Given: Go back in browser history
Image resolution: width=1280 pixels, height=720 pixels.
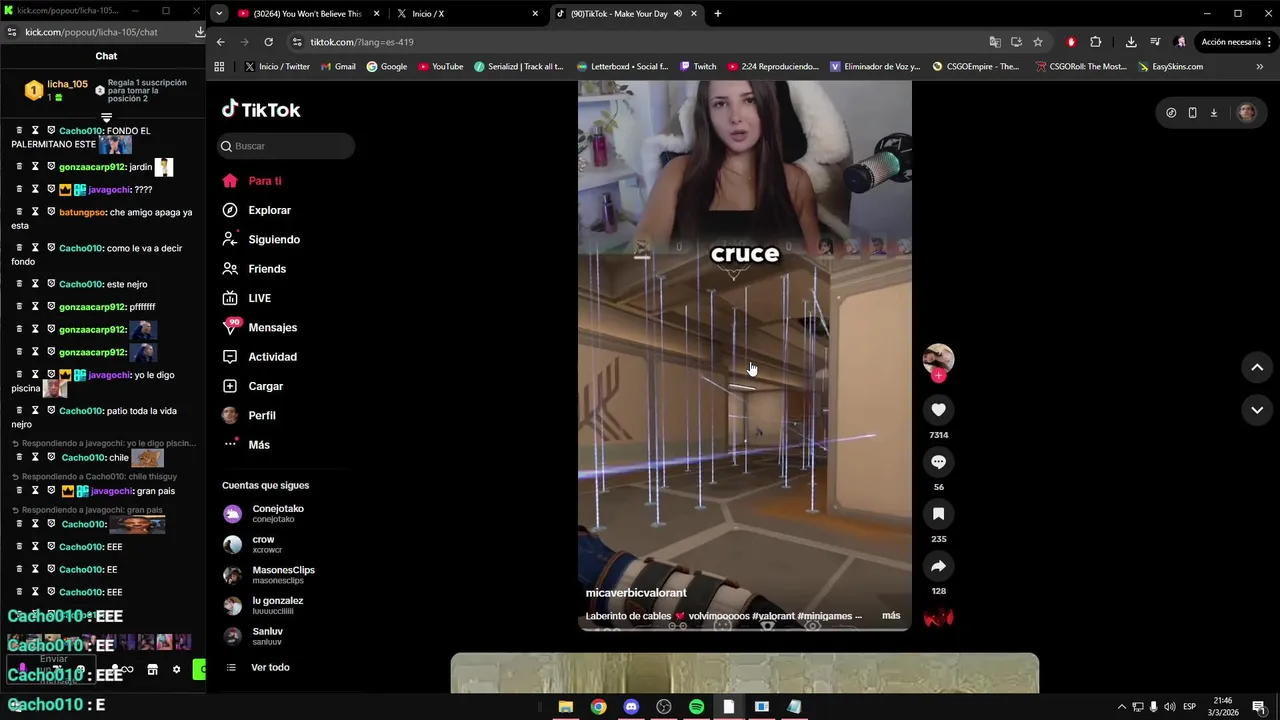Looking at the screenshot, I should coord(221,42).
